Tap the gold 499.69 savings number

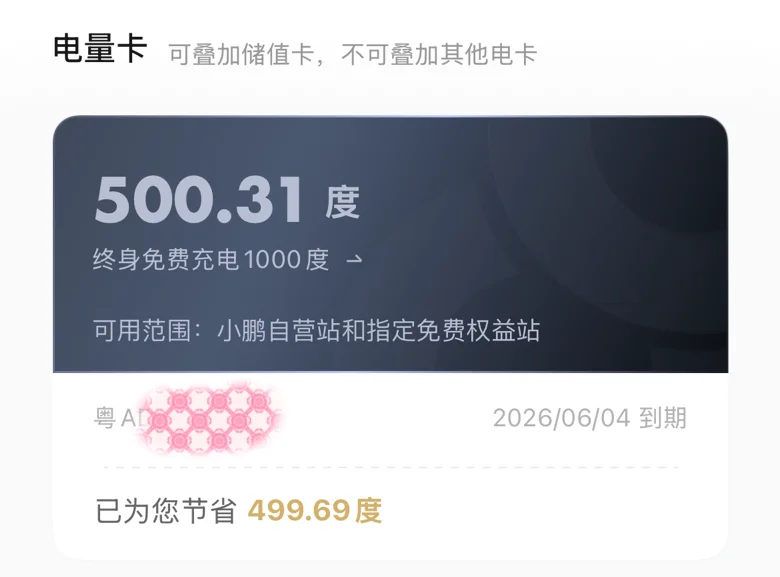(299, 511)
